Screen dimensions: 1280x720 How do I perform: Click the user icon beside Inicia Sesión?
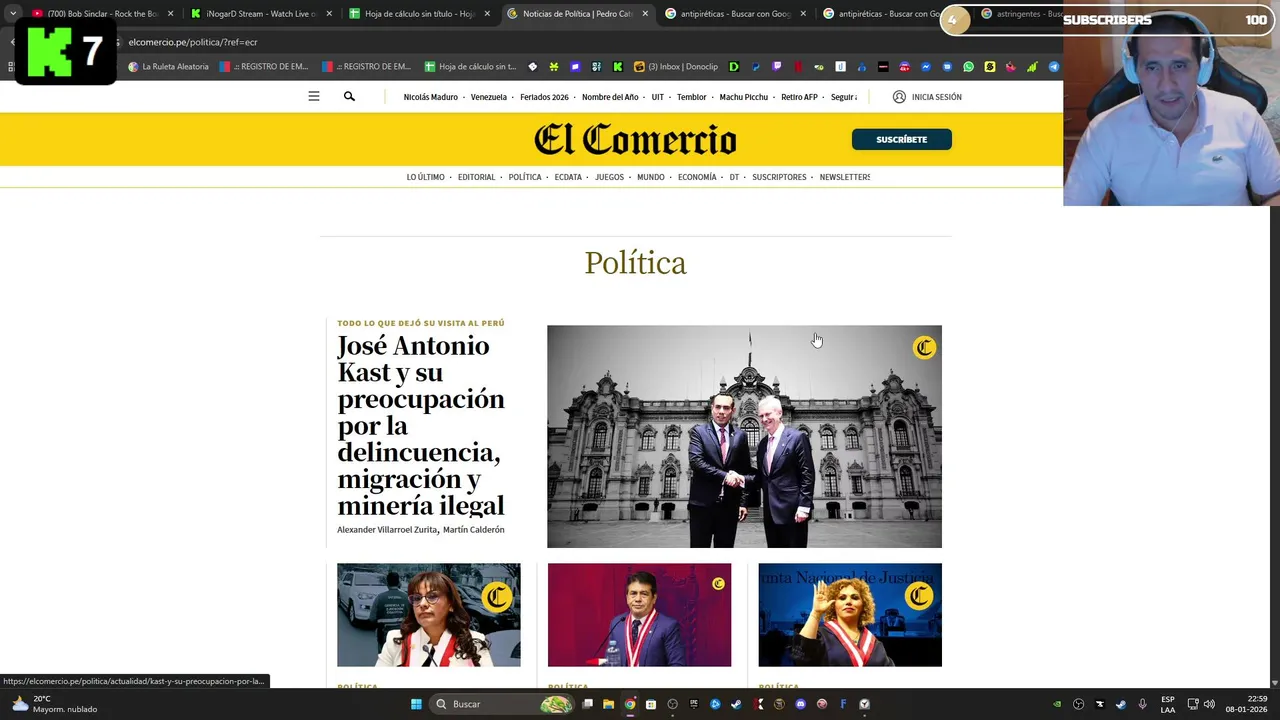[899, 97]
